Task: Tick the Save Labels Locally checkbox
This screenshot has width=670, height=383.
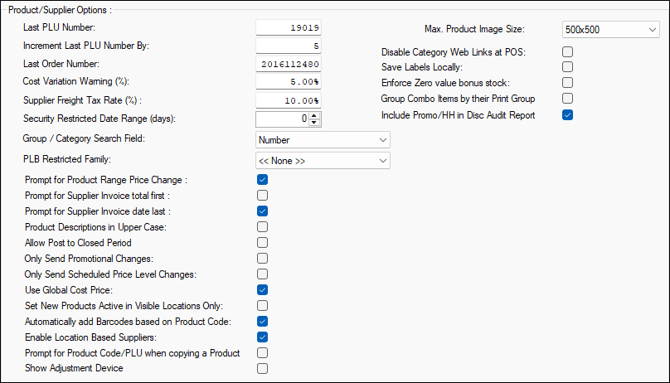Action: coord(567,67)
